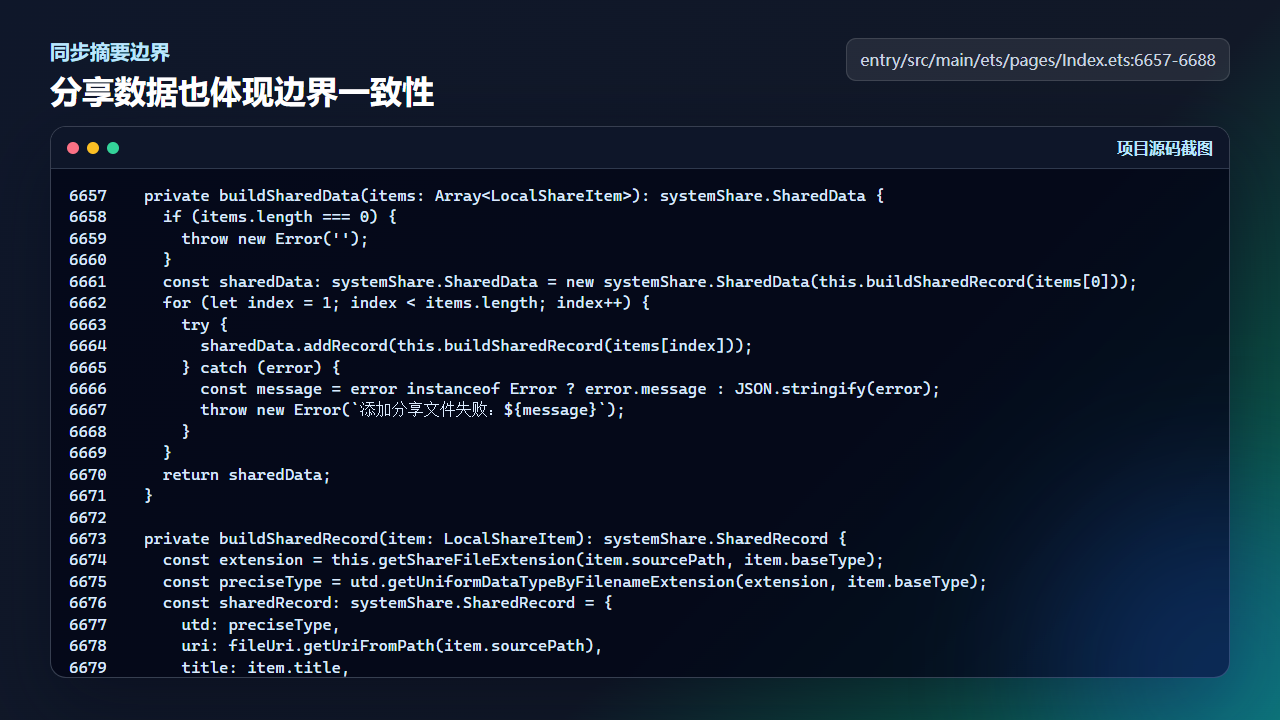Image resolution: width=1280 pixels, height=720 pixels.
Task: Click the '} catch (error) {' line
Action: (261, 368)
